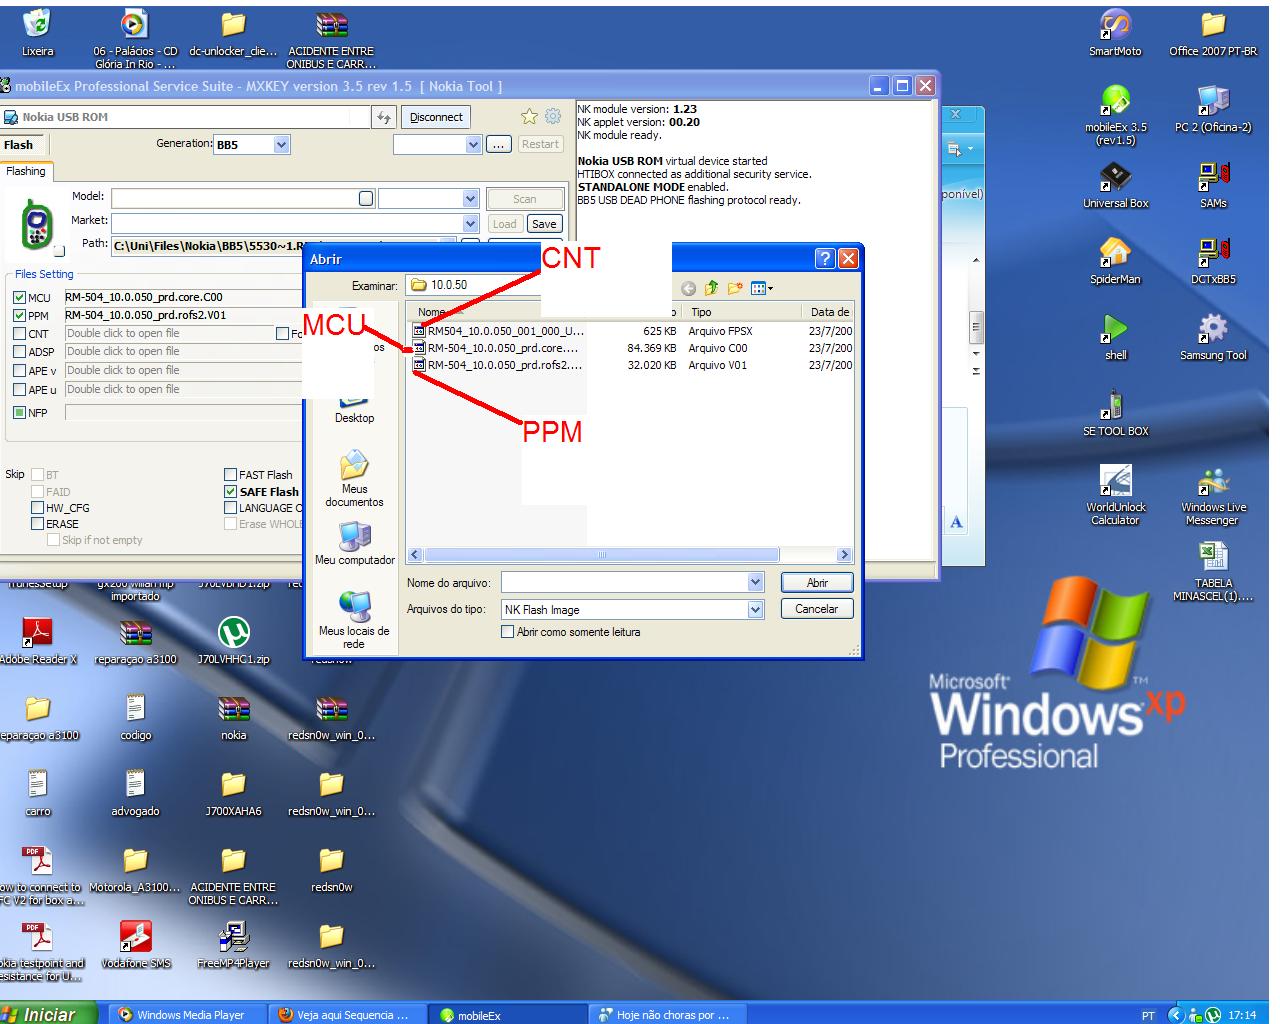Select Meus documentos in places bar
This screenshot has height=1024, width=1280.
(x=354, y=479)
